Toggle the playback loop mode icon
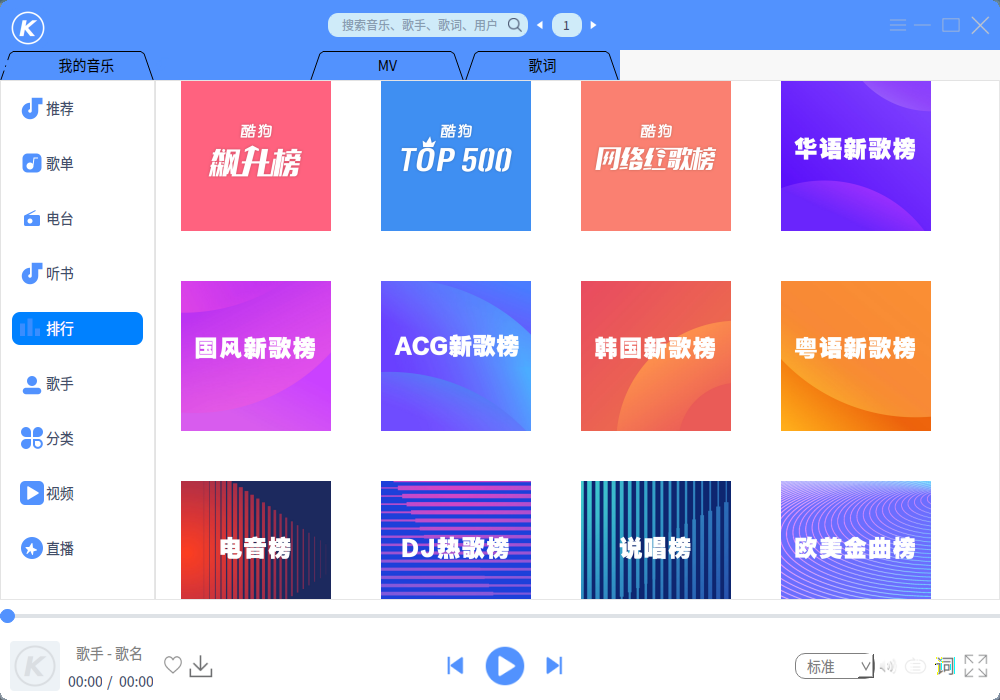Screen dimensions: 1000x700 915,667
